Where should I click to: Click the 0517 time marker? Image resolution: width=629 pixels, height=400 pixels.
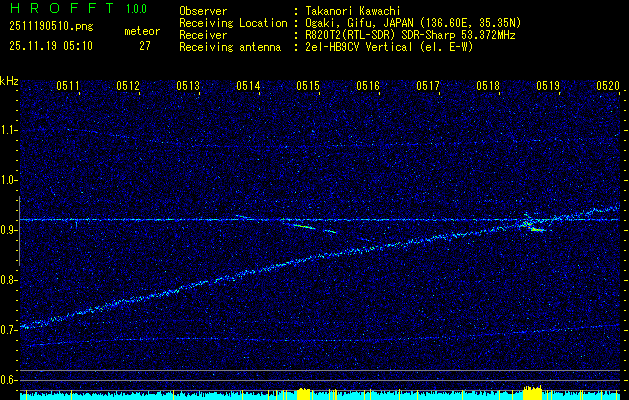[428, 87]
